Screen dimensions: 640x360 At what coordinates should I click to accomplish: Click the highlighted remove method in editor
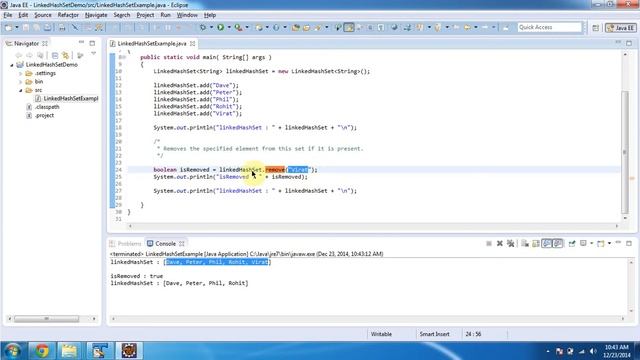tap(275, 170)
